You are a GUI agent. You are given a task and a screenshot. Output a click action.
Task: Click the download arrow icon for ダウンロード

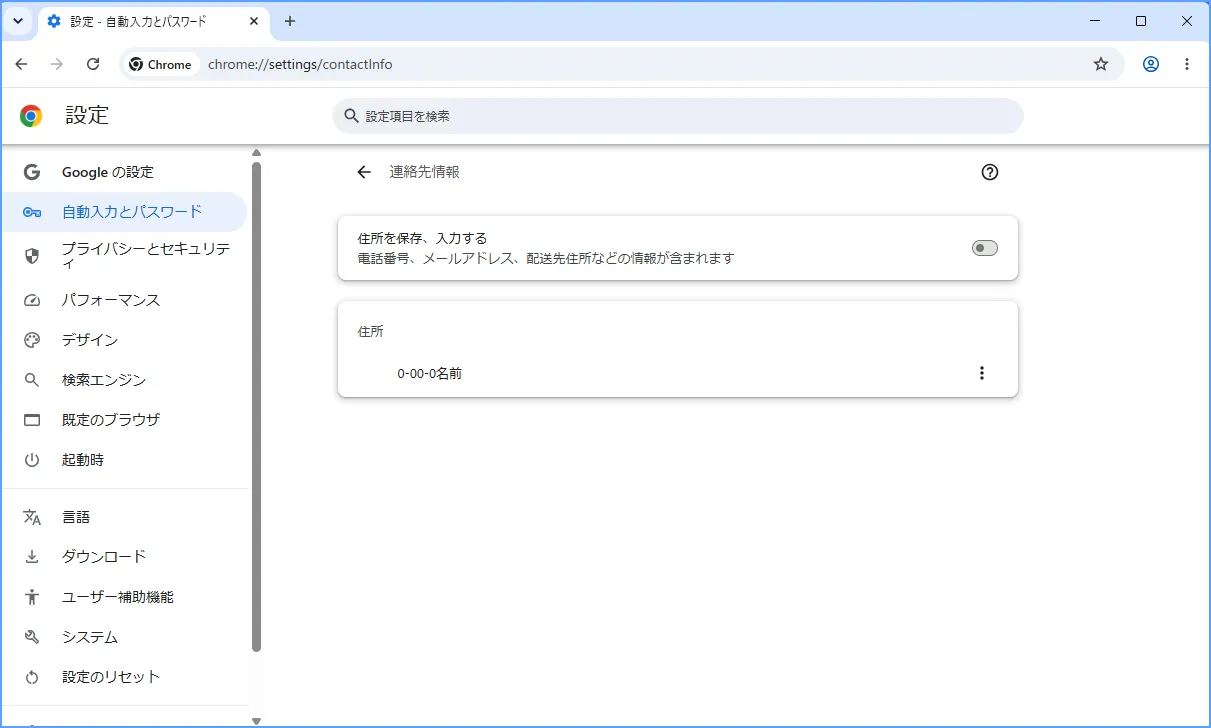pos(32,557)
